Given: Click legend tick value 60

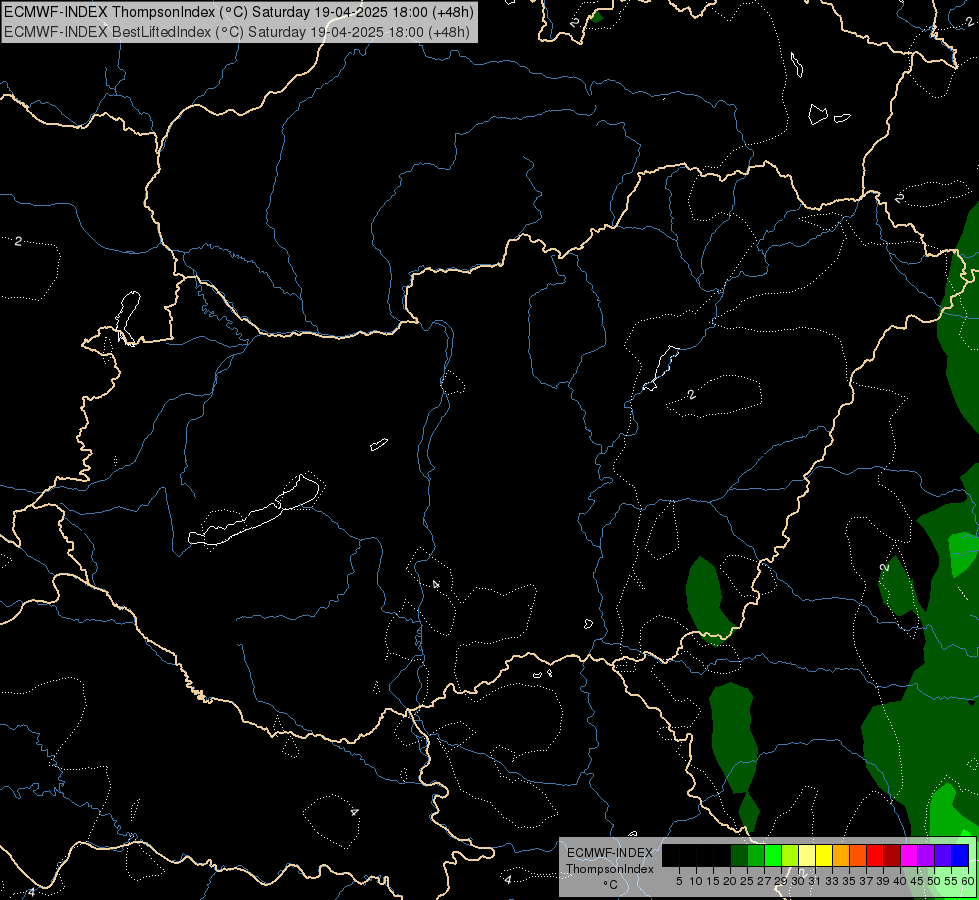Looking at the screenshot, I should (968, 881).
